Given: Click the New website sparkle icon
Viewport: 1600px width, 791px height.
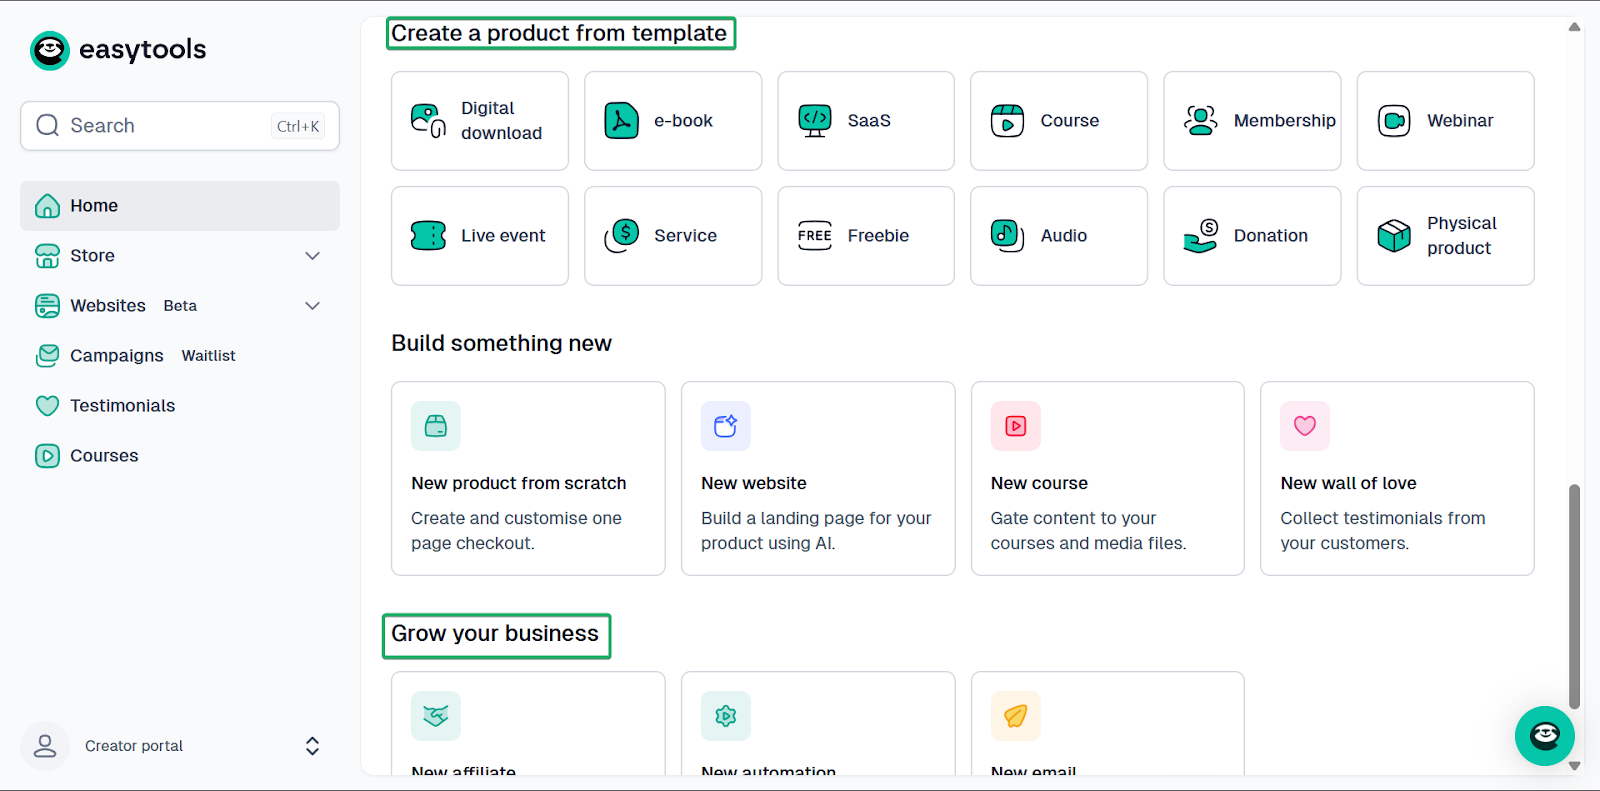Looking at the screenshot, I should click(726, 426).
